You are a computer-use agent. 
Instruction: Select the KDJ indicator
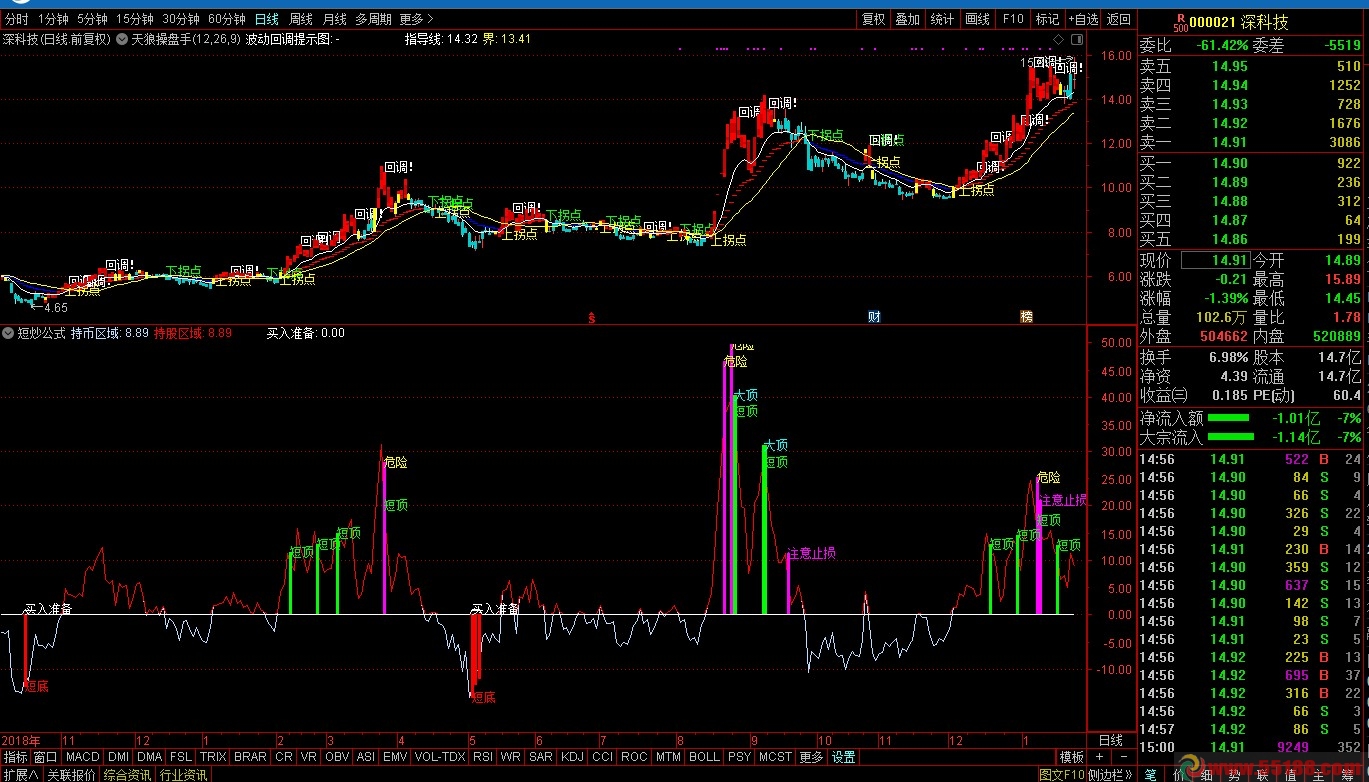(x=573, y=757)
